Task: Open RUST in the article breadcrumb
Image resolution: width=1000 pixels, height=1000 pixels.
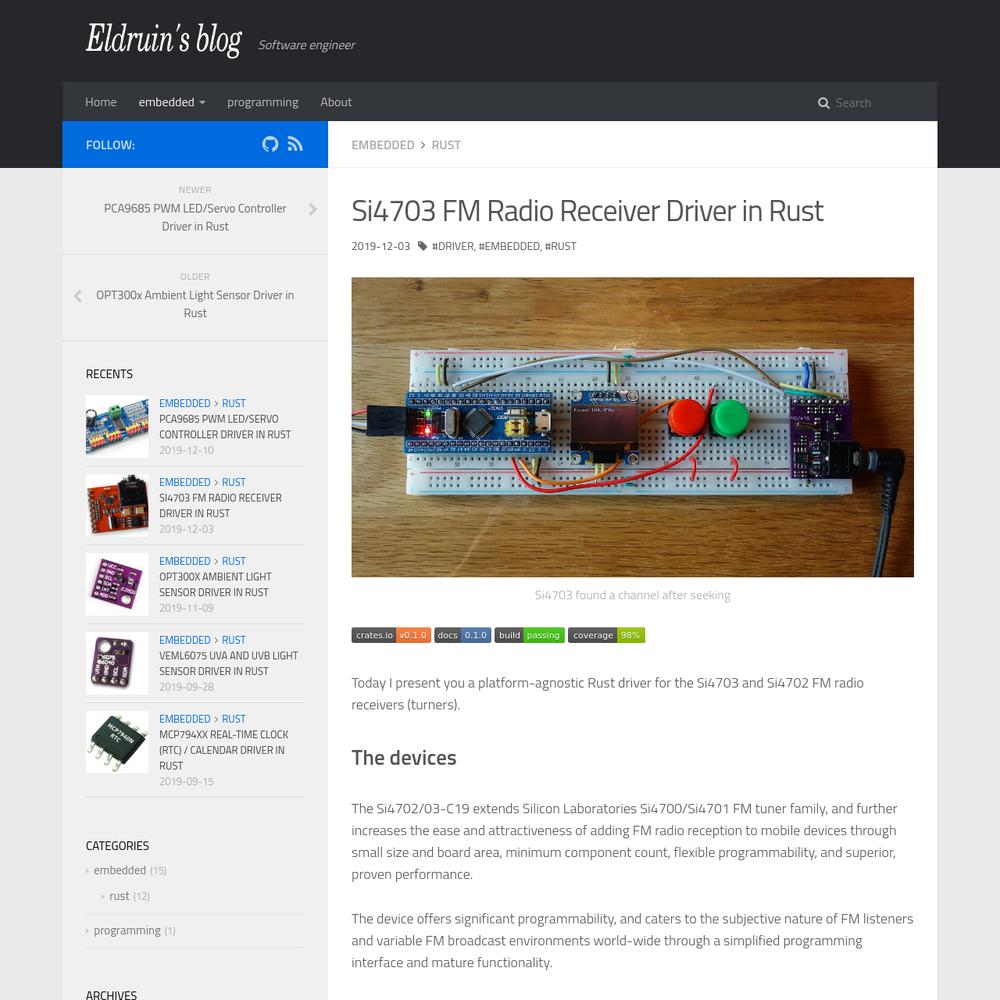Action: 446,145
